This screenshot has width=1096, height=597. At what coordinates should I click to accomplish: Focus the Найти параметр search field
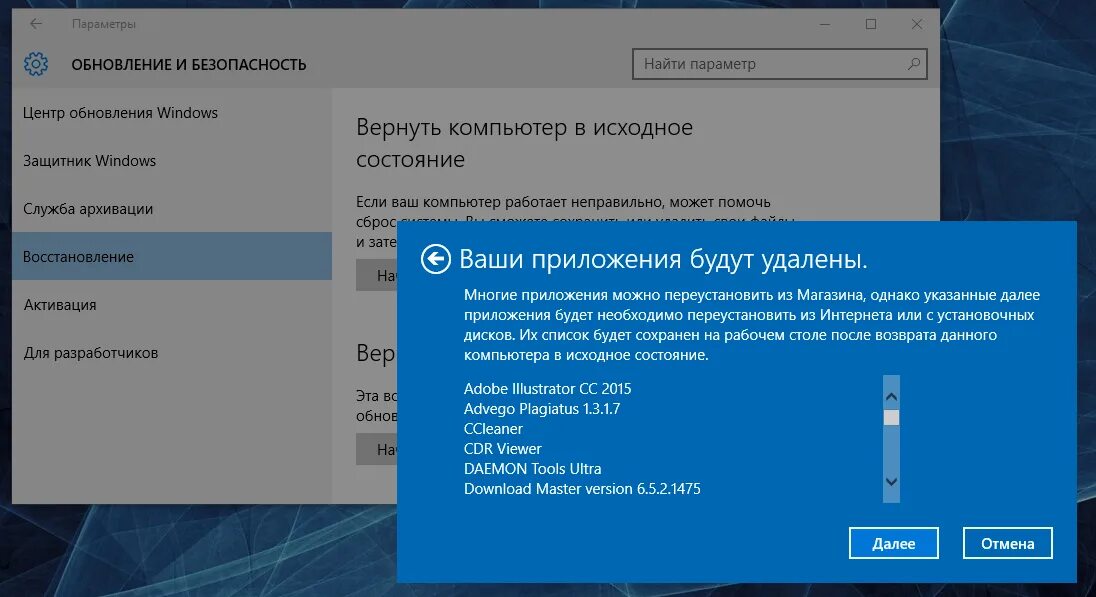point(779,64)
